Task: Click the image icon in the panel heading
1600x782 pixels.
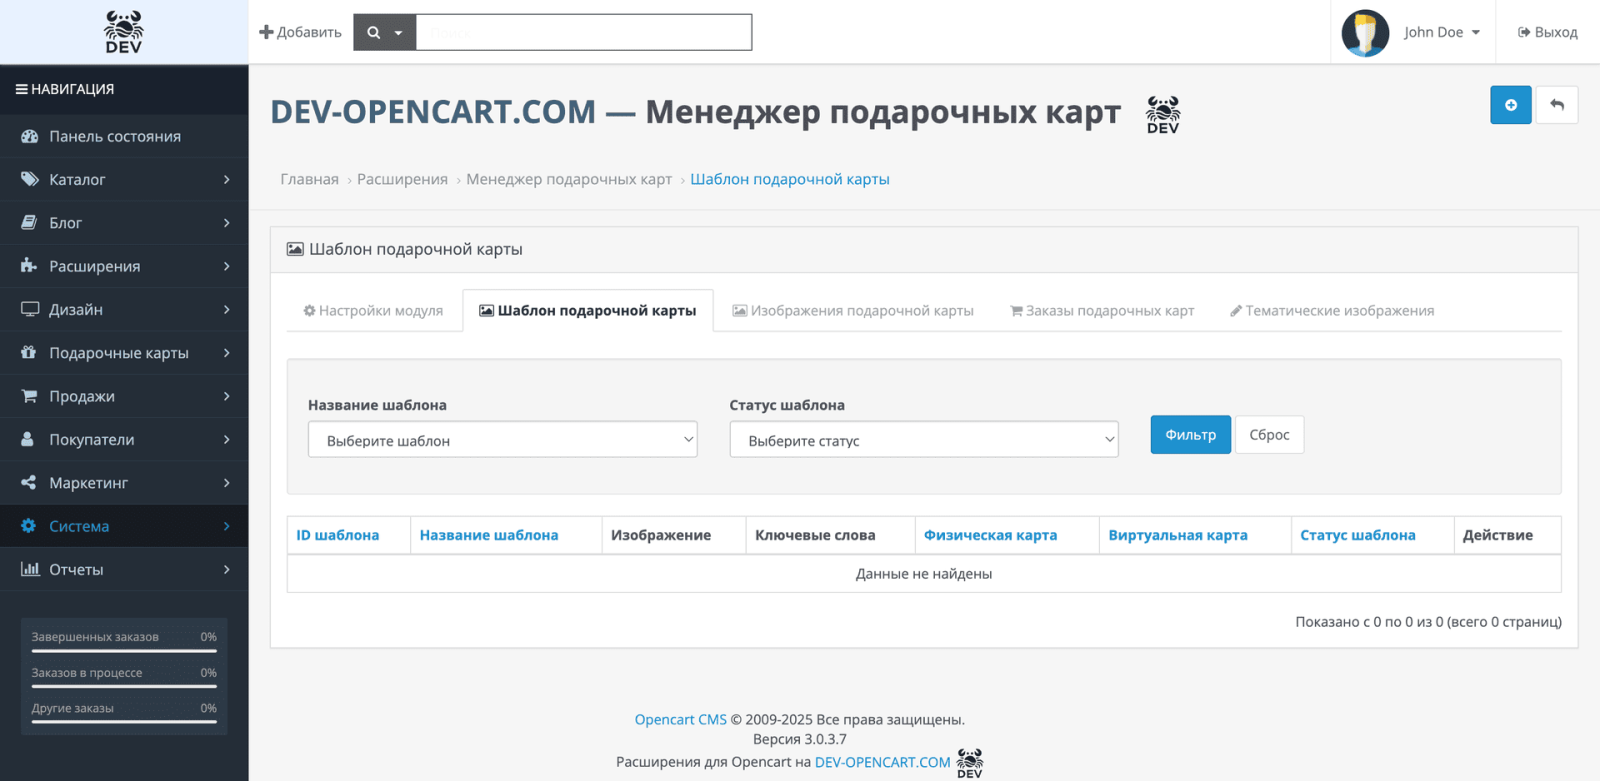Action: coord(295,249)
